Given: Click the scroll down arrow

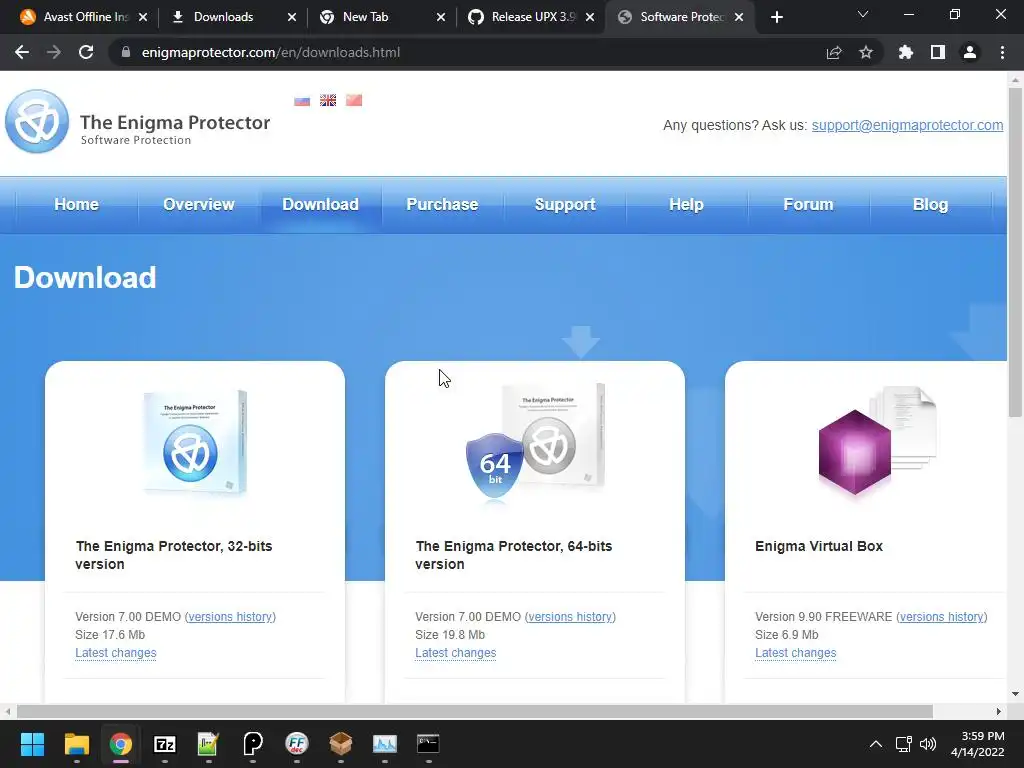Looking at the screenshot, I should click(x=1015, y=694).
